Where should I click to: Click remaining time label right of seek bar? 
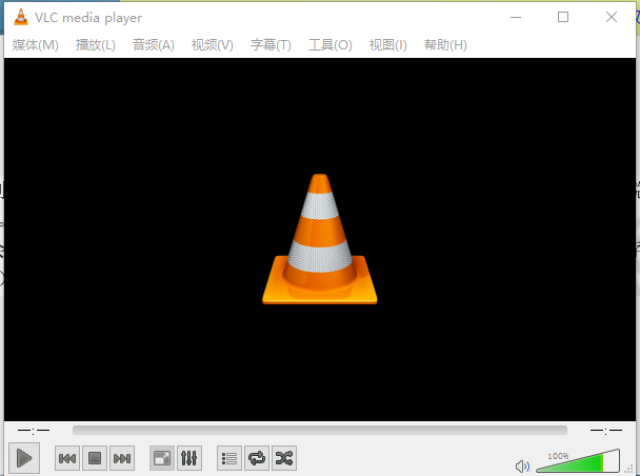[606, 430]
